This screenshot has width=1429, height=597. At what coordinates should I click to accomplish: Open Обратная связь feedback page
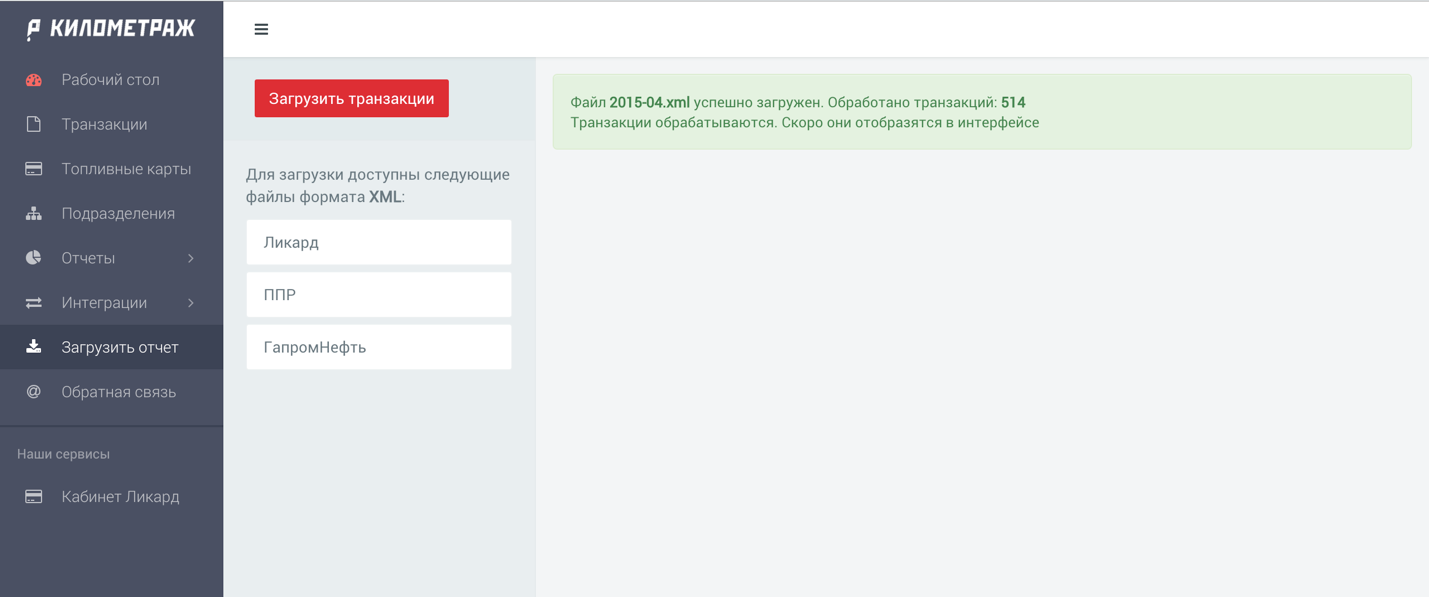tap(118, 392)
